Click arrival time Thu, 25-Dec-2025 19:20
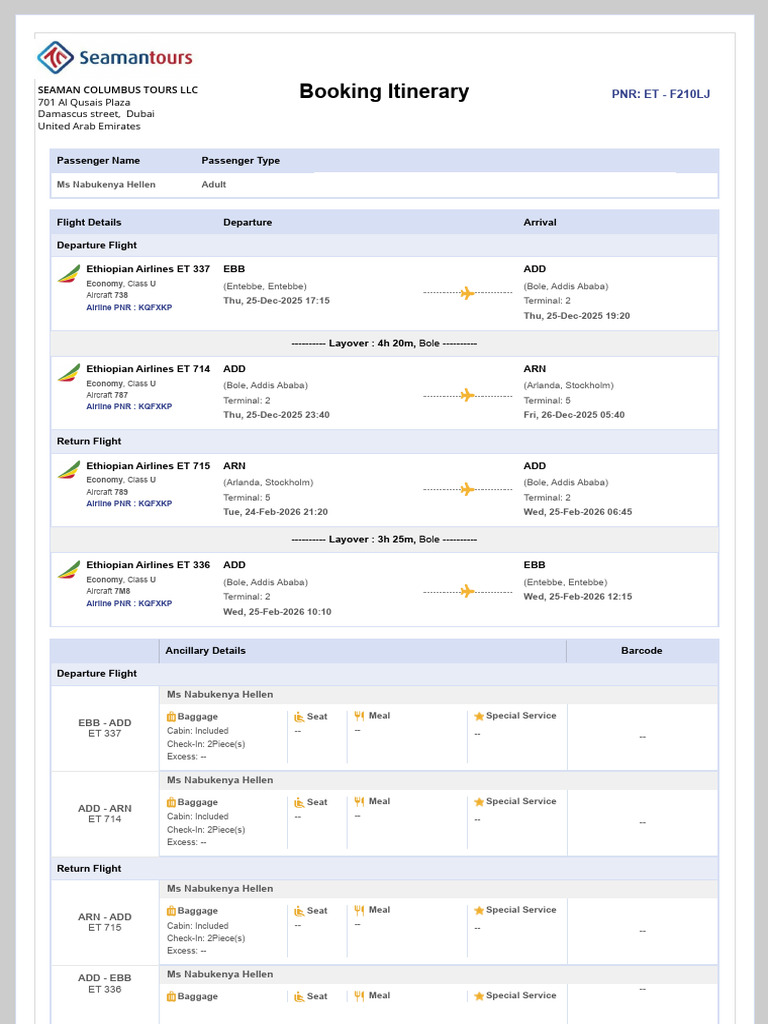 pos(577,316)
